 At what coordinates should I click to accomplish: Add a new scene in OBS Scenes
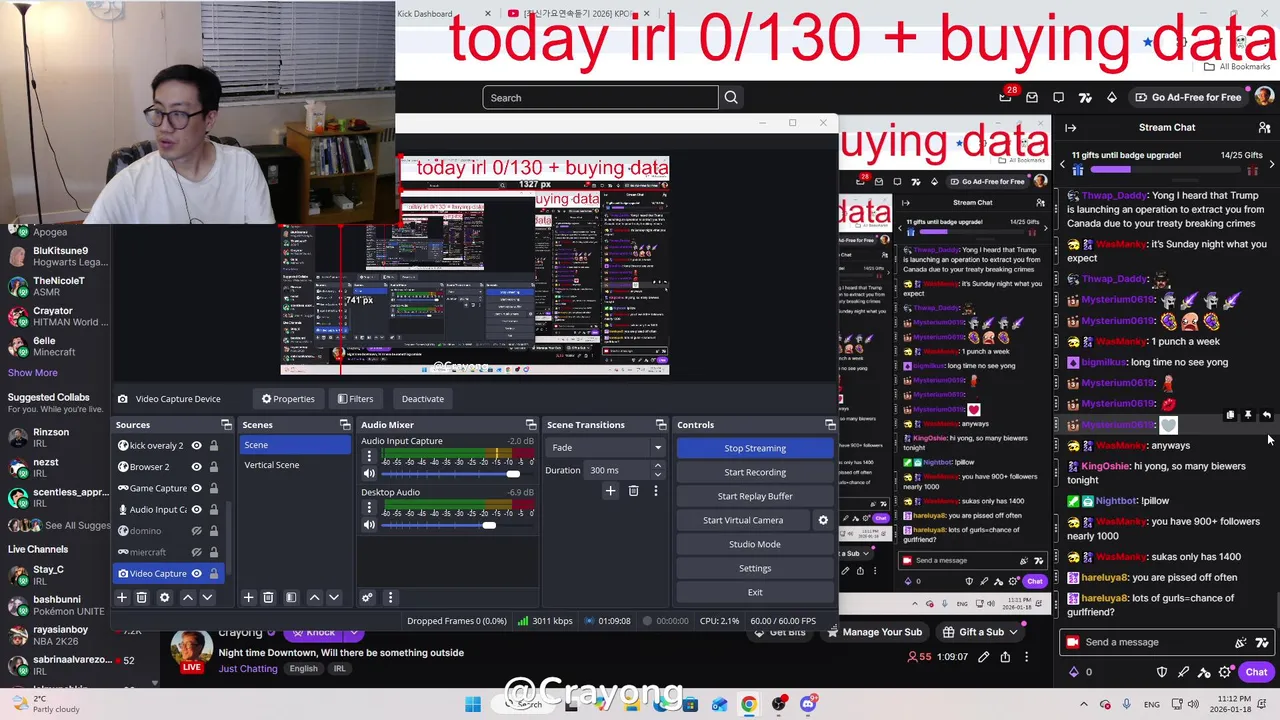pos(248,597)
